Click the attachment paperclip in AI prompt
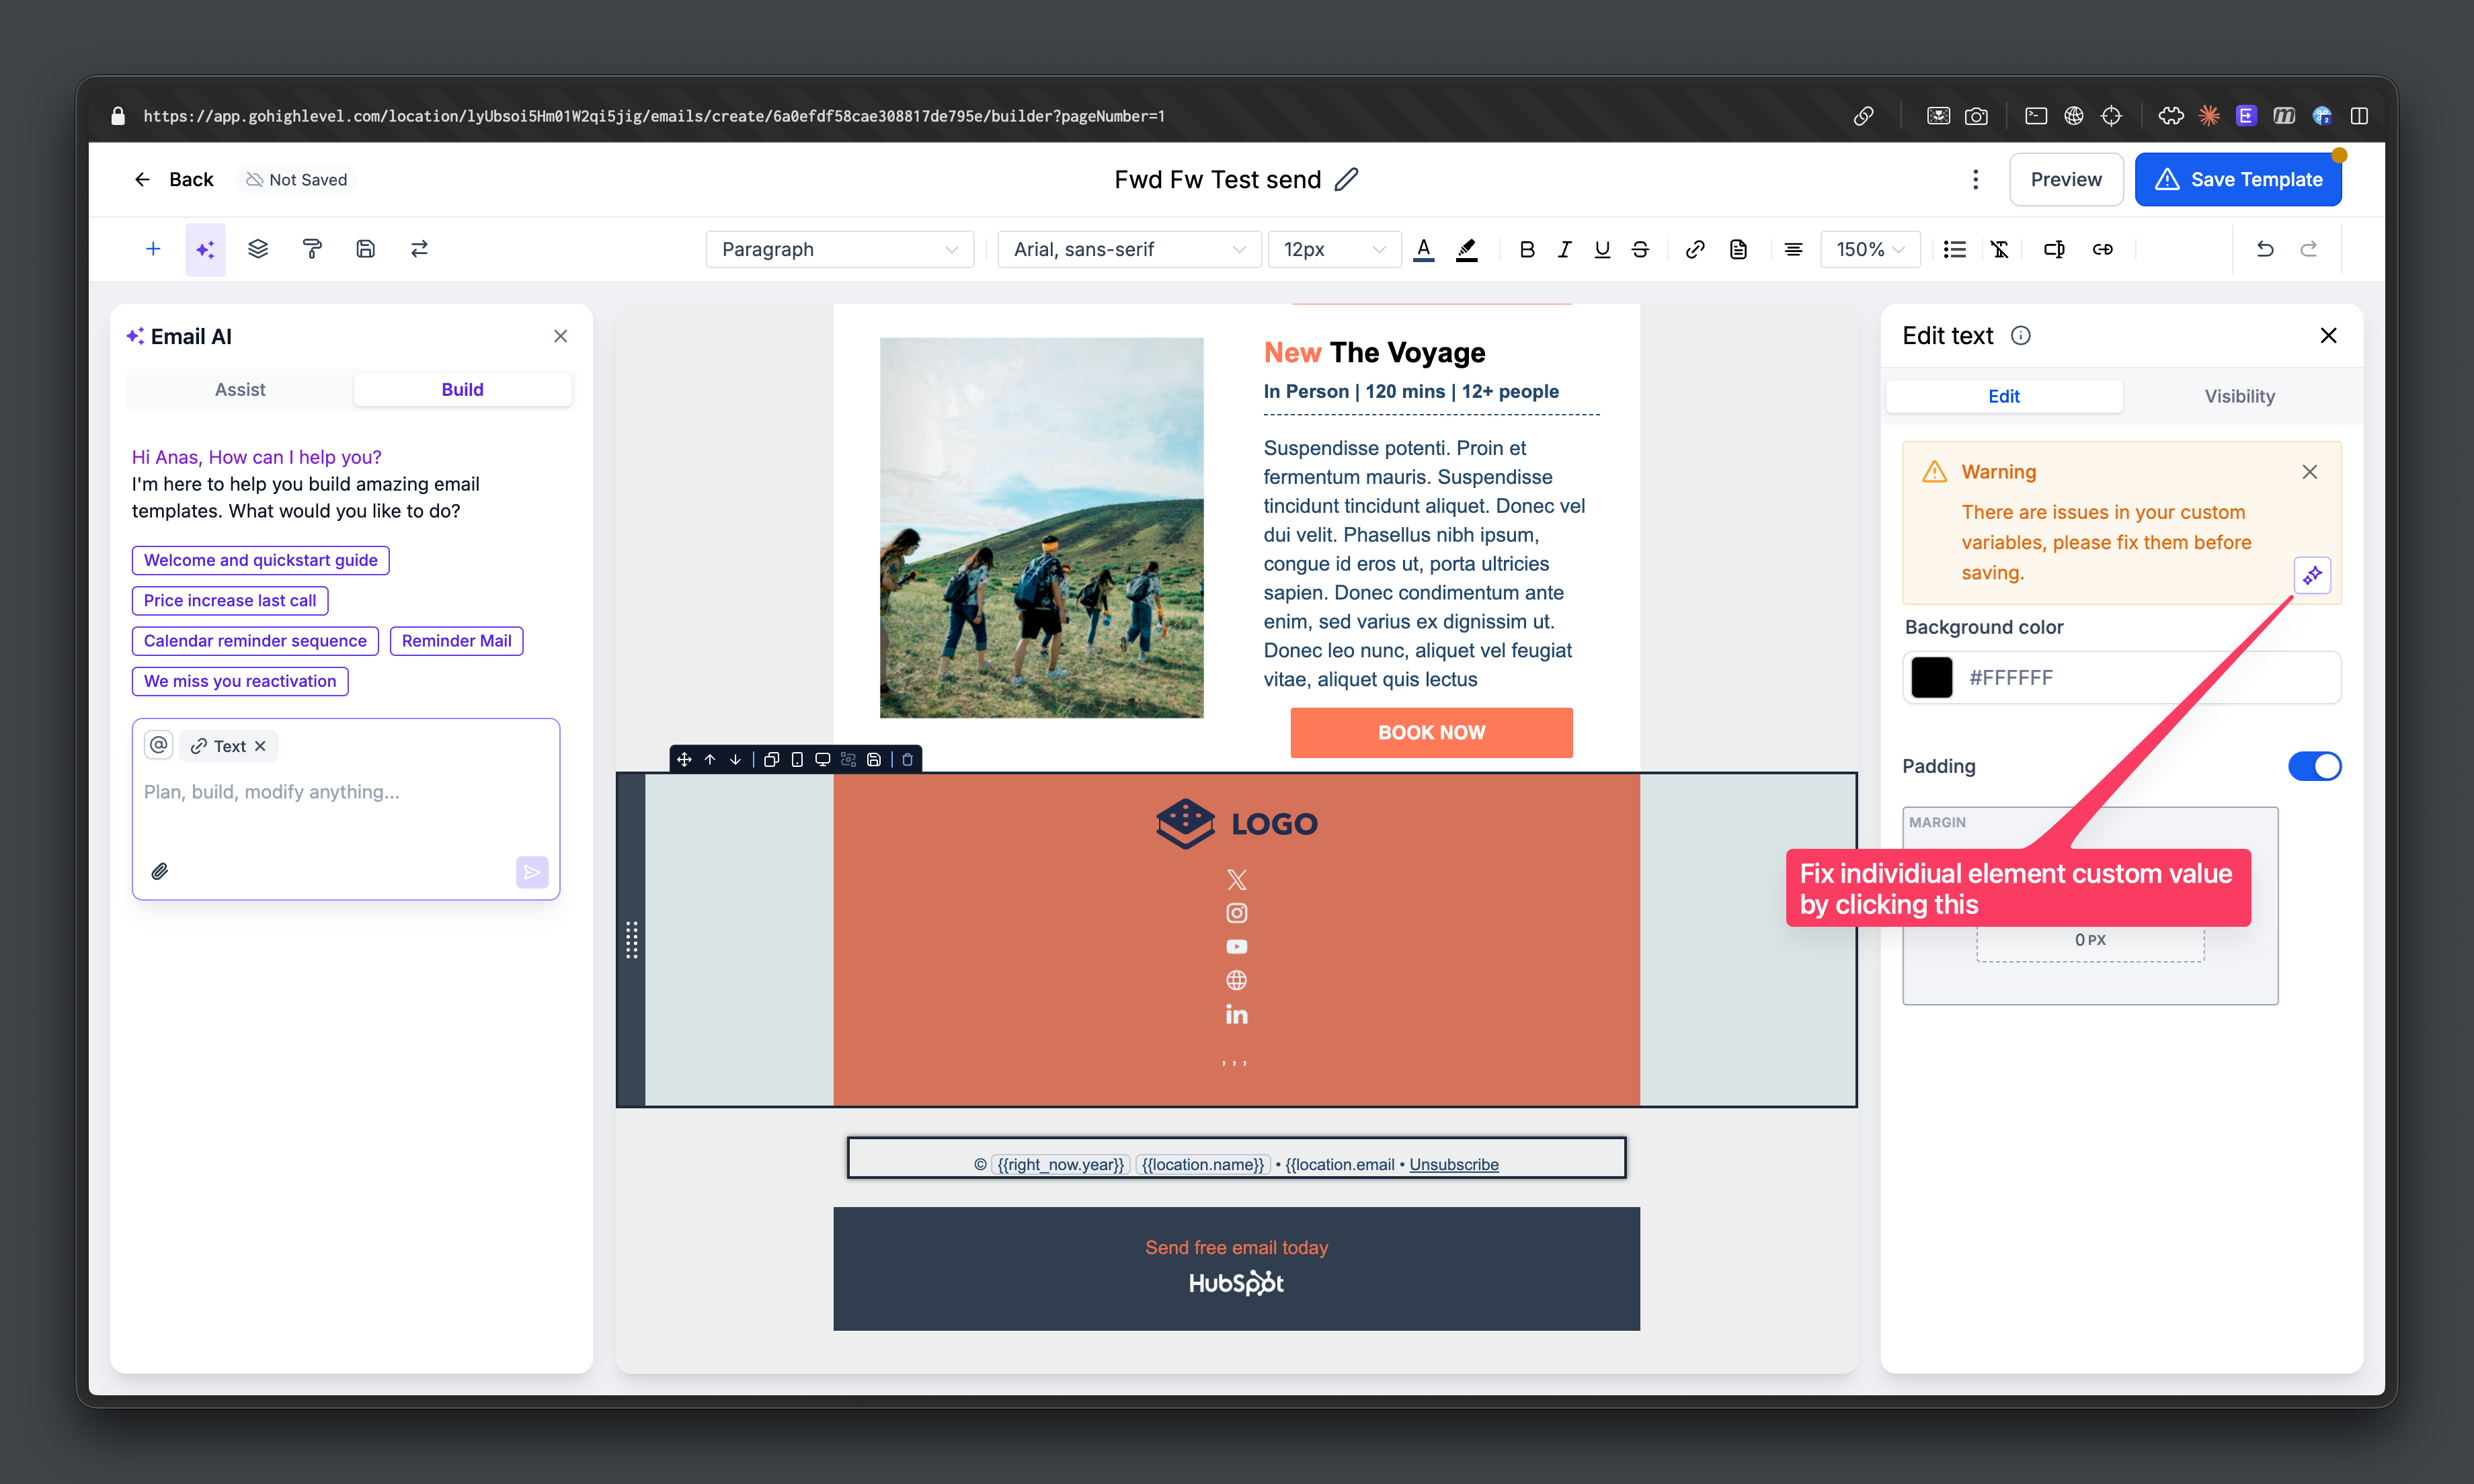The height and width of the screenshot is (1484, 2474). tap(159, 871)
